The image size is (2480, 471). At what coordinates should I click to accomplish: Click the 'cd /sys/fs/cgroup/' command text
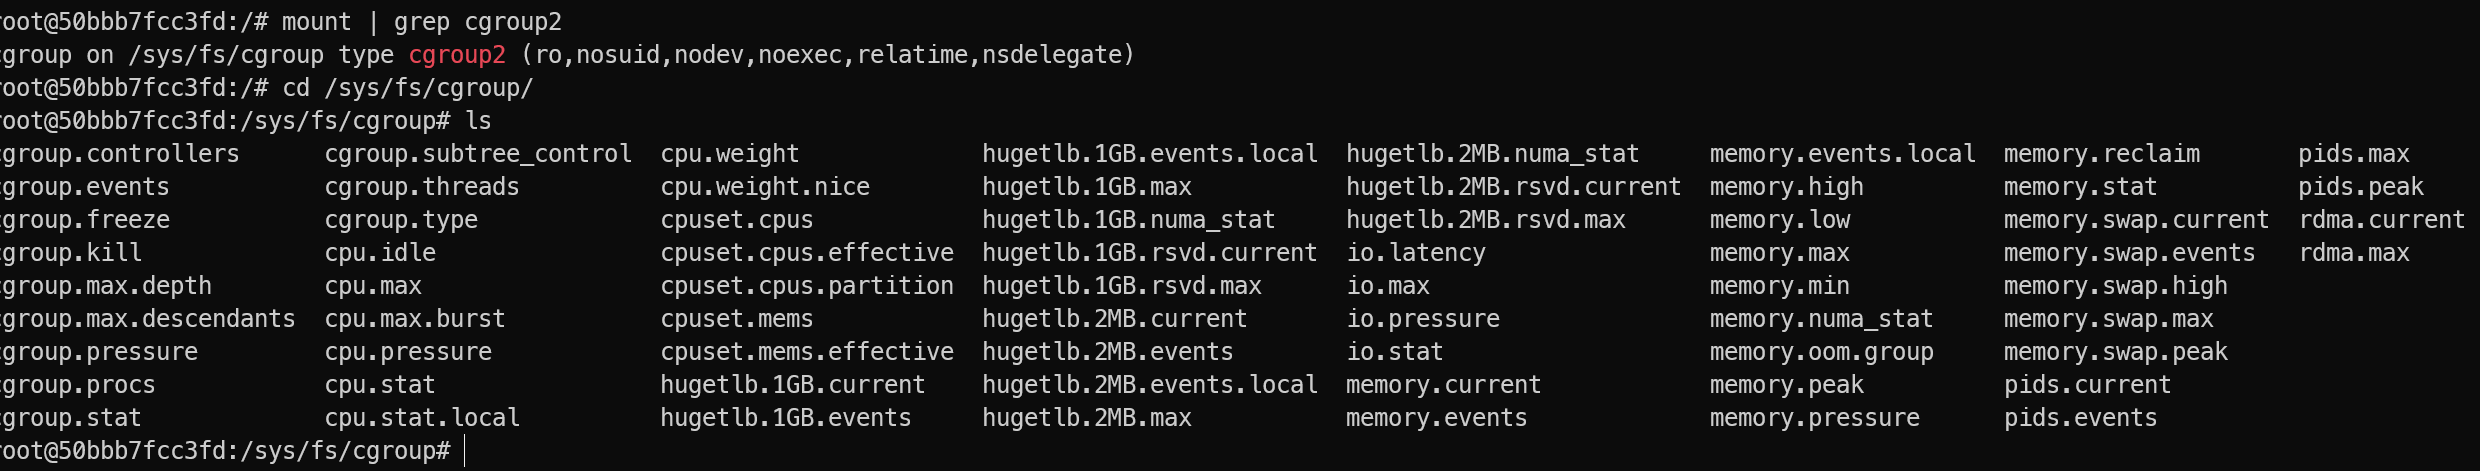(408, 88)
